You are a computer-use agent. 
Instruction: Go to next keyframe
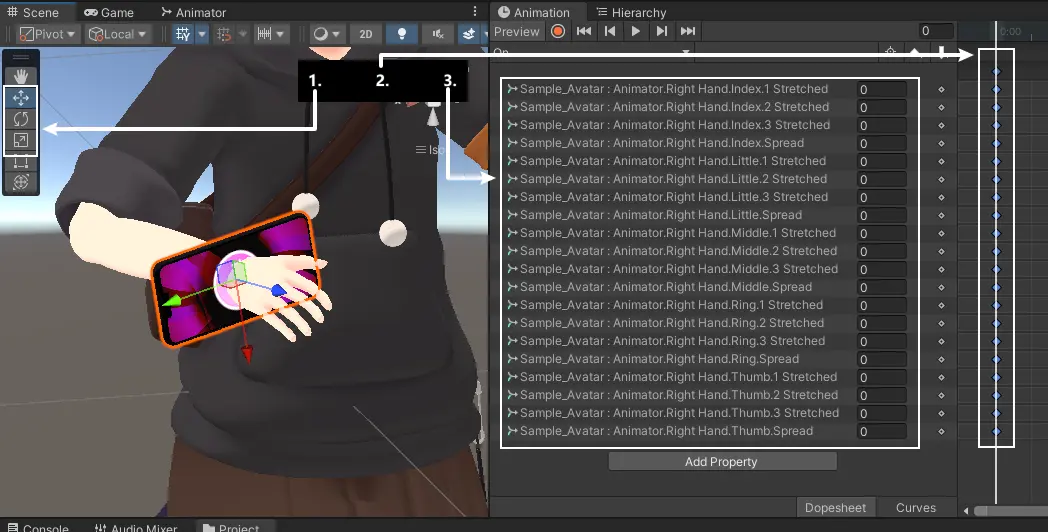pos(662,31)
